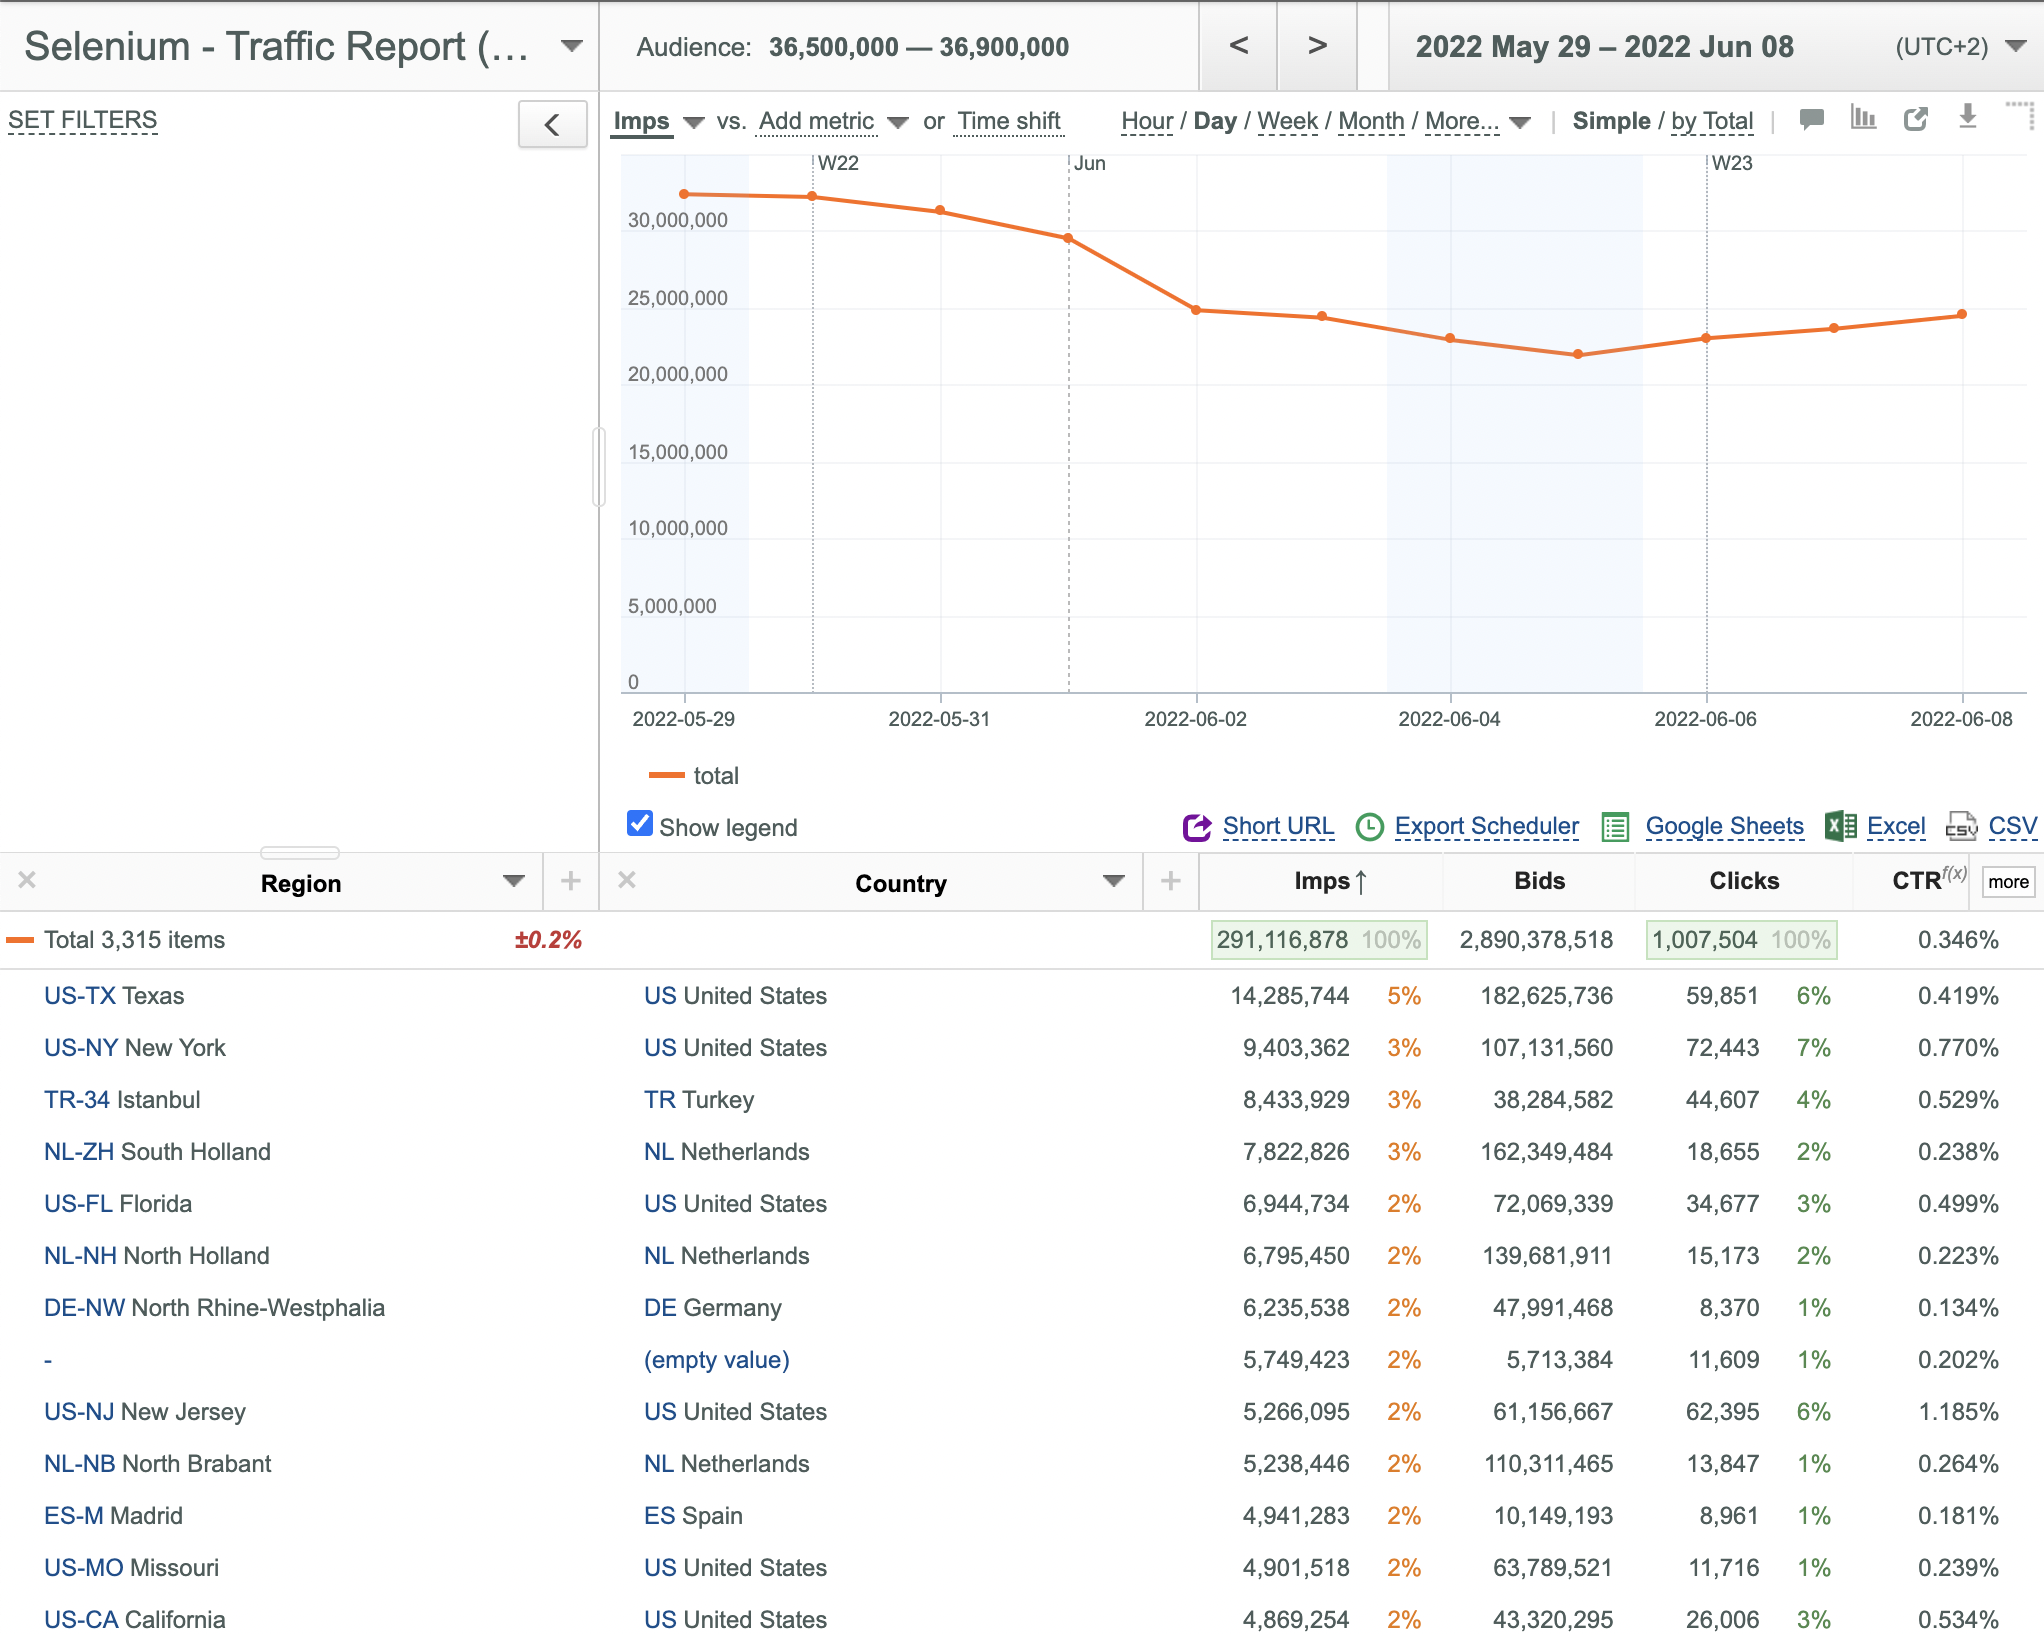Sort the table by Clicks column
The width and height of the screenshot is (2044, 1634).
point(1744,881)
